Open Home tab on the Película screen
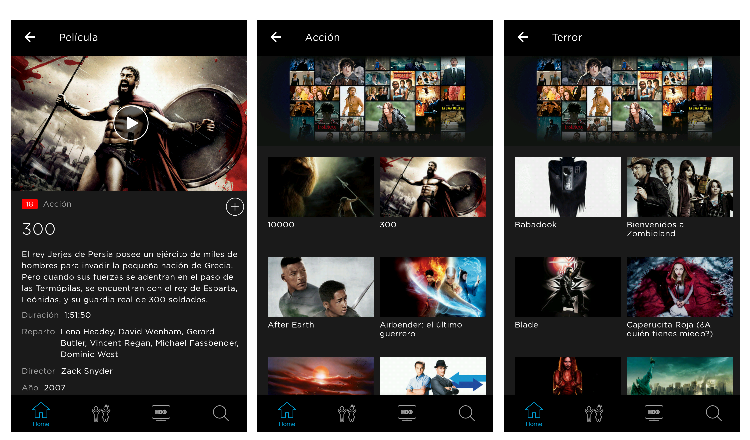The height and width of the screenshot is (440, 750). click(x=41, y=413)
